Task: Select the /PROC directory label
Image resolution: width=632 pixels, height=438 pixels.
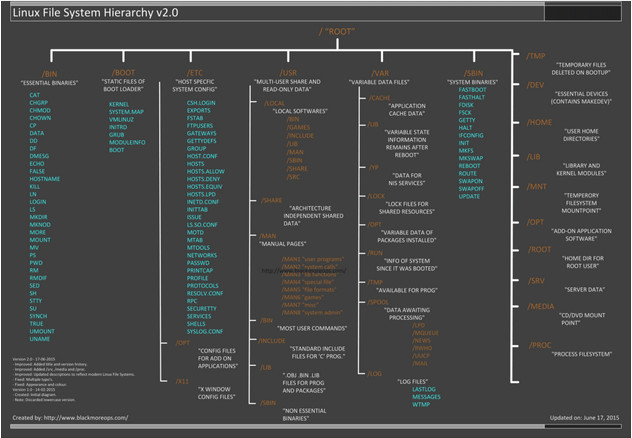Action: tap(540, 345)
